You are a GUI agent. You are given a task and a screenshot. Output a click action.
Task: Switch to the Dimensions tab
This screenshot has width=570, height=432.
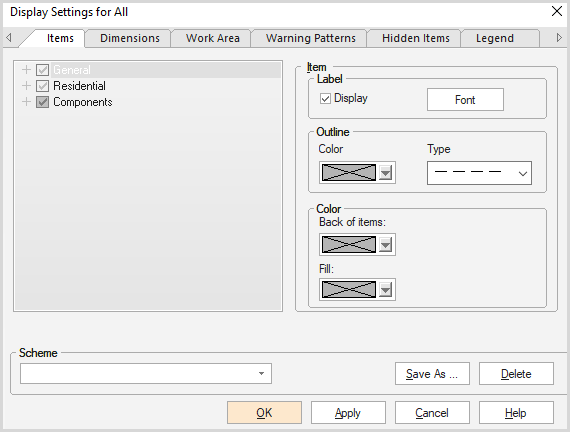[x=130, y=38]
